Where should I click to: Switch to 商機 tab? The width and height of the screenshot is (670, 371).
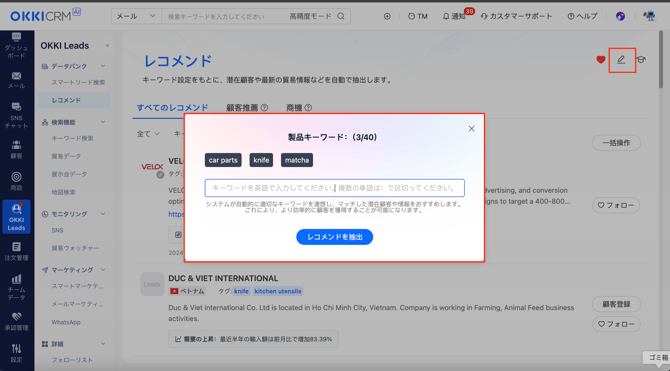294,108
